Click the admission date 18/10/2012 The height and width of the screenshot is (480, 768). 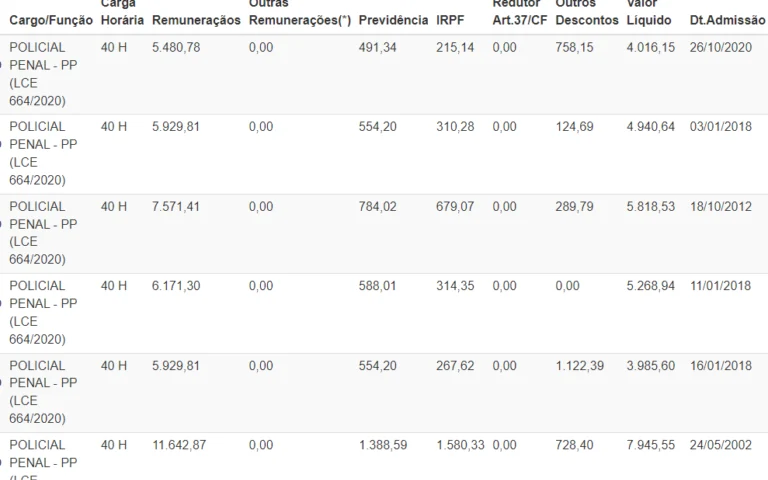pos(720,207)
